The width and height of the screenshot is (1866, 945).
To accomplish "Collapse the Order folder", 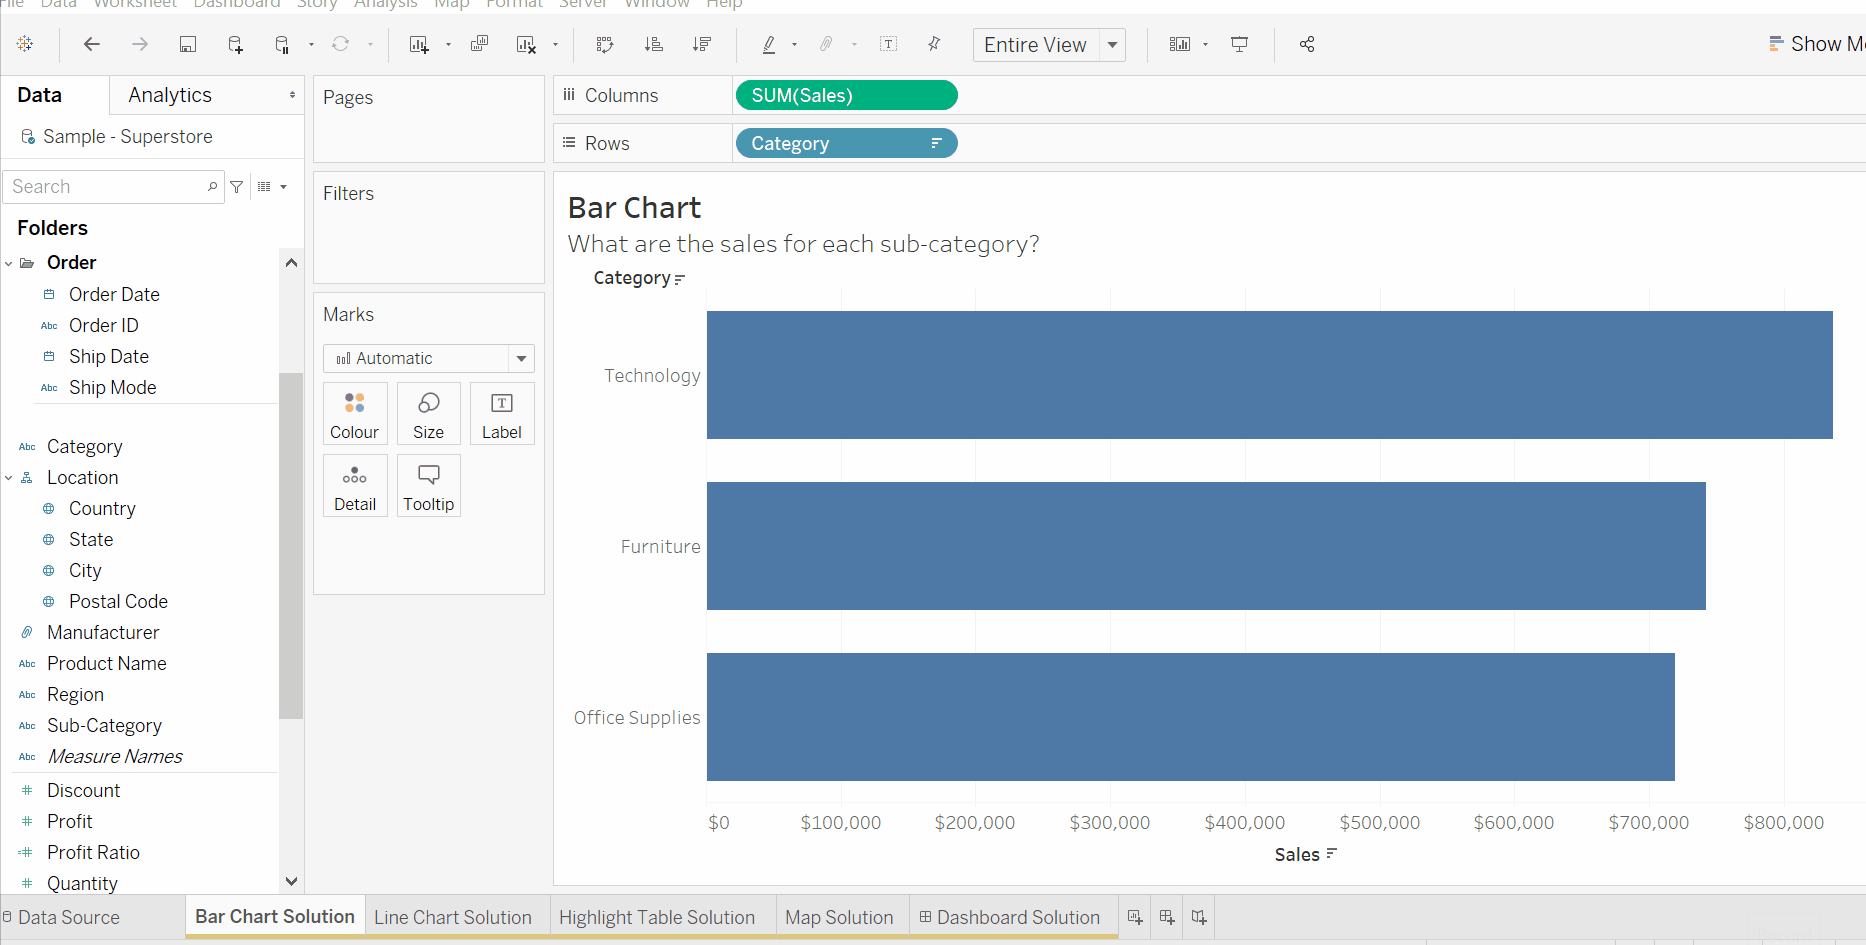I will pos(9,263).
